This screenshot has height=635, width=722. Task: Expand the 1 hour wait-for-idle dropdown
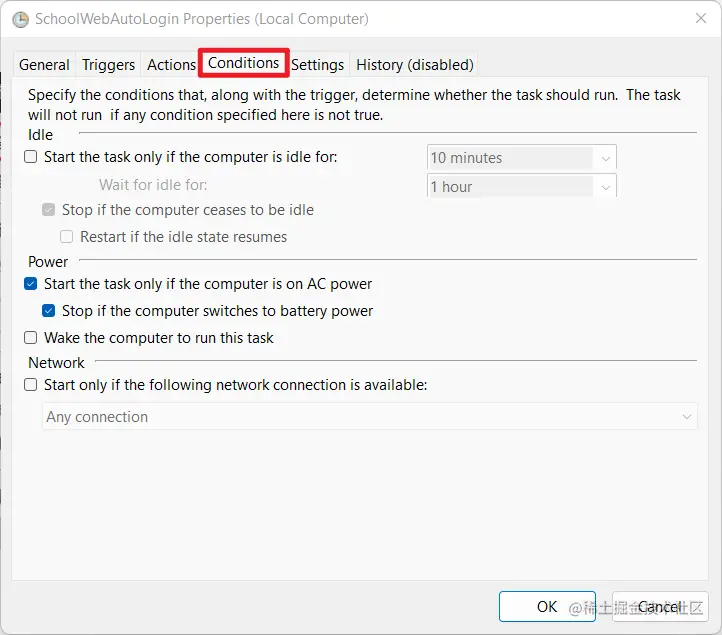pos(522,186)
